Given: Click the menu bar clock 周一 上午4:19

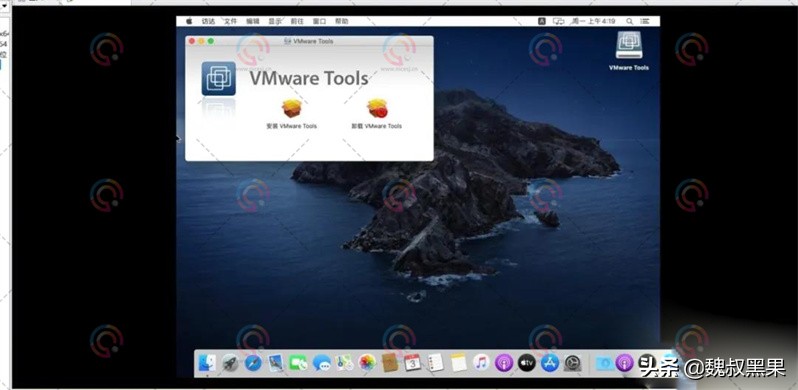Looking at the screenshot, I should (593, 21).
